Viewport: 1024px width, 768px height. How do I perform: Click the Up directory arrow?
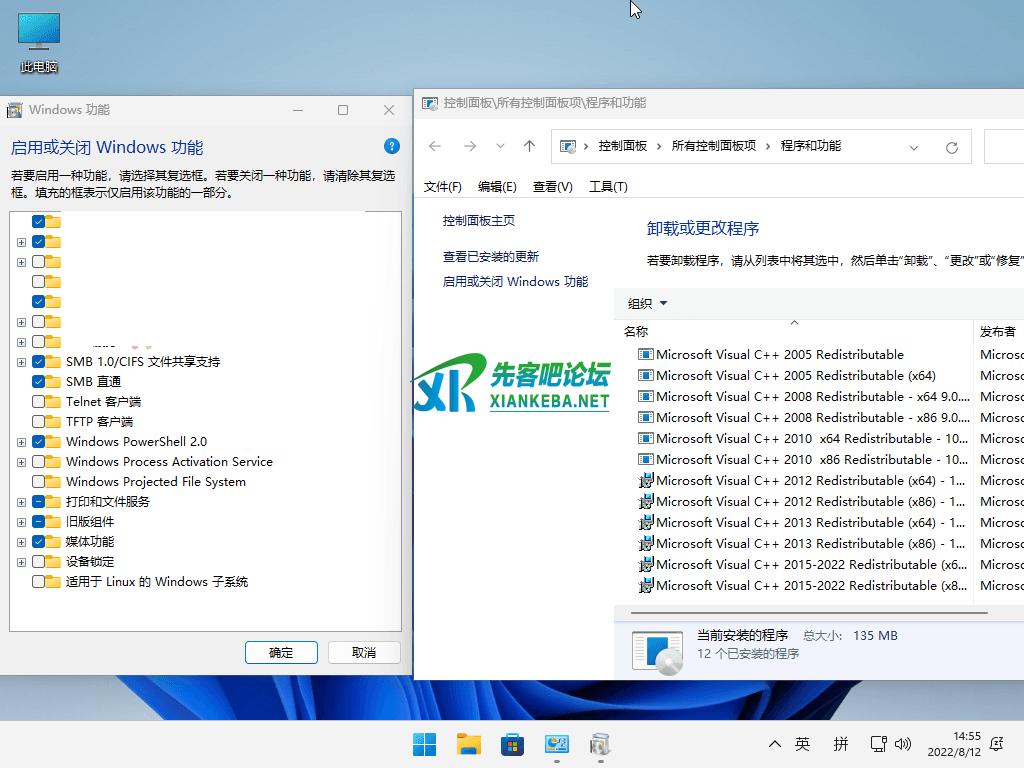[x=529, y=146]
